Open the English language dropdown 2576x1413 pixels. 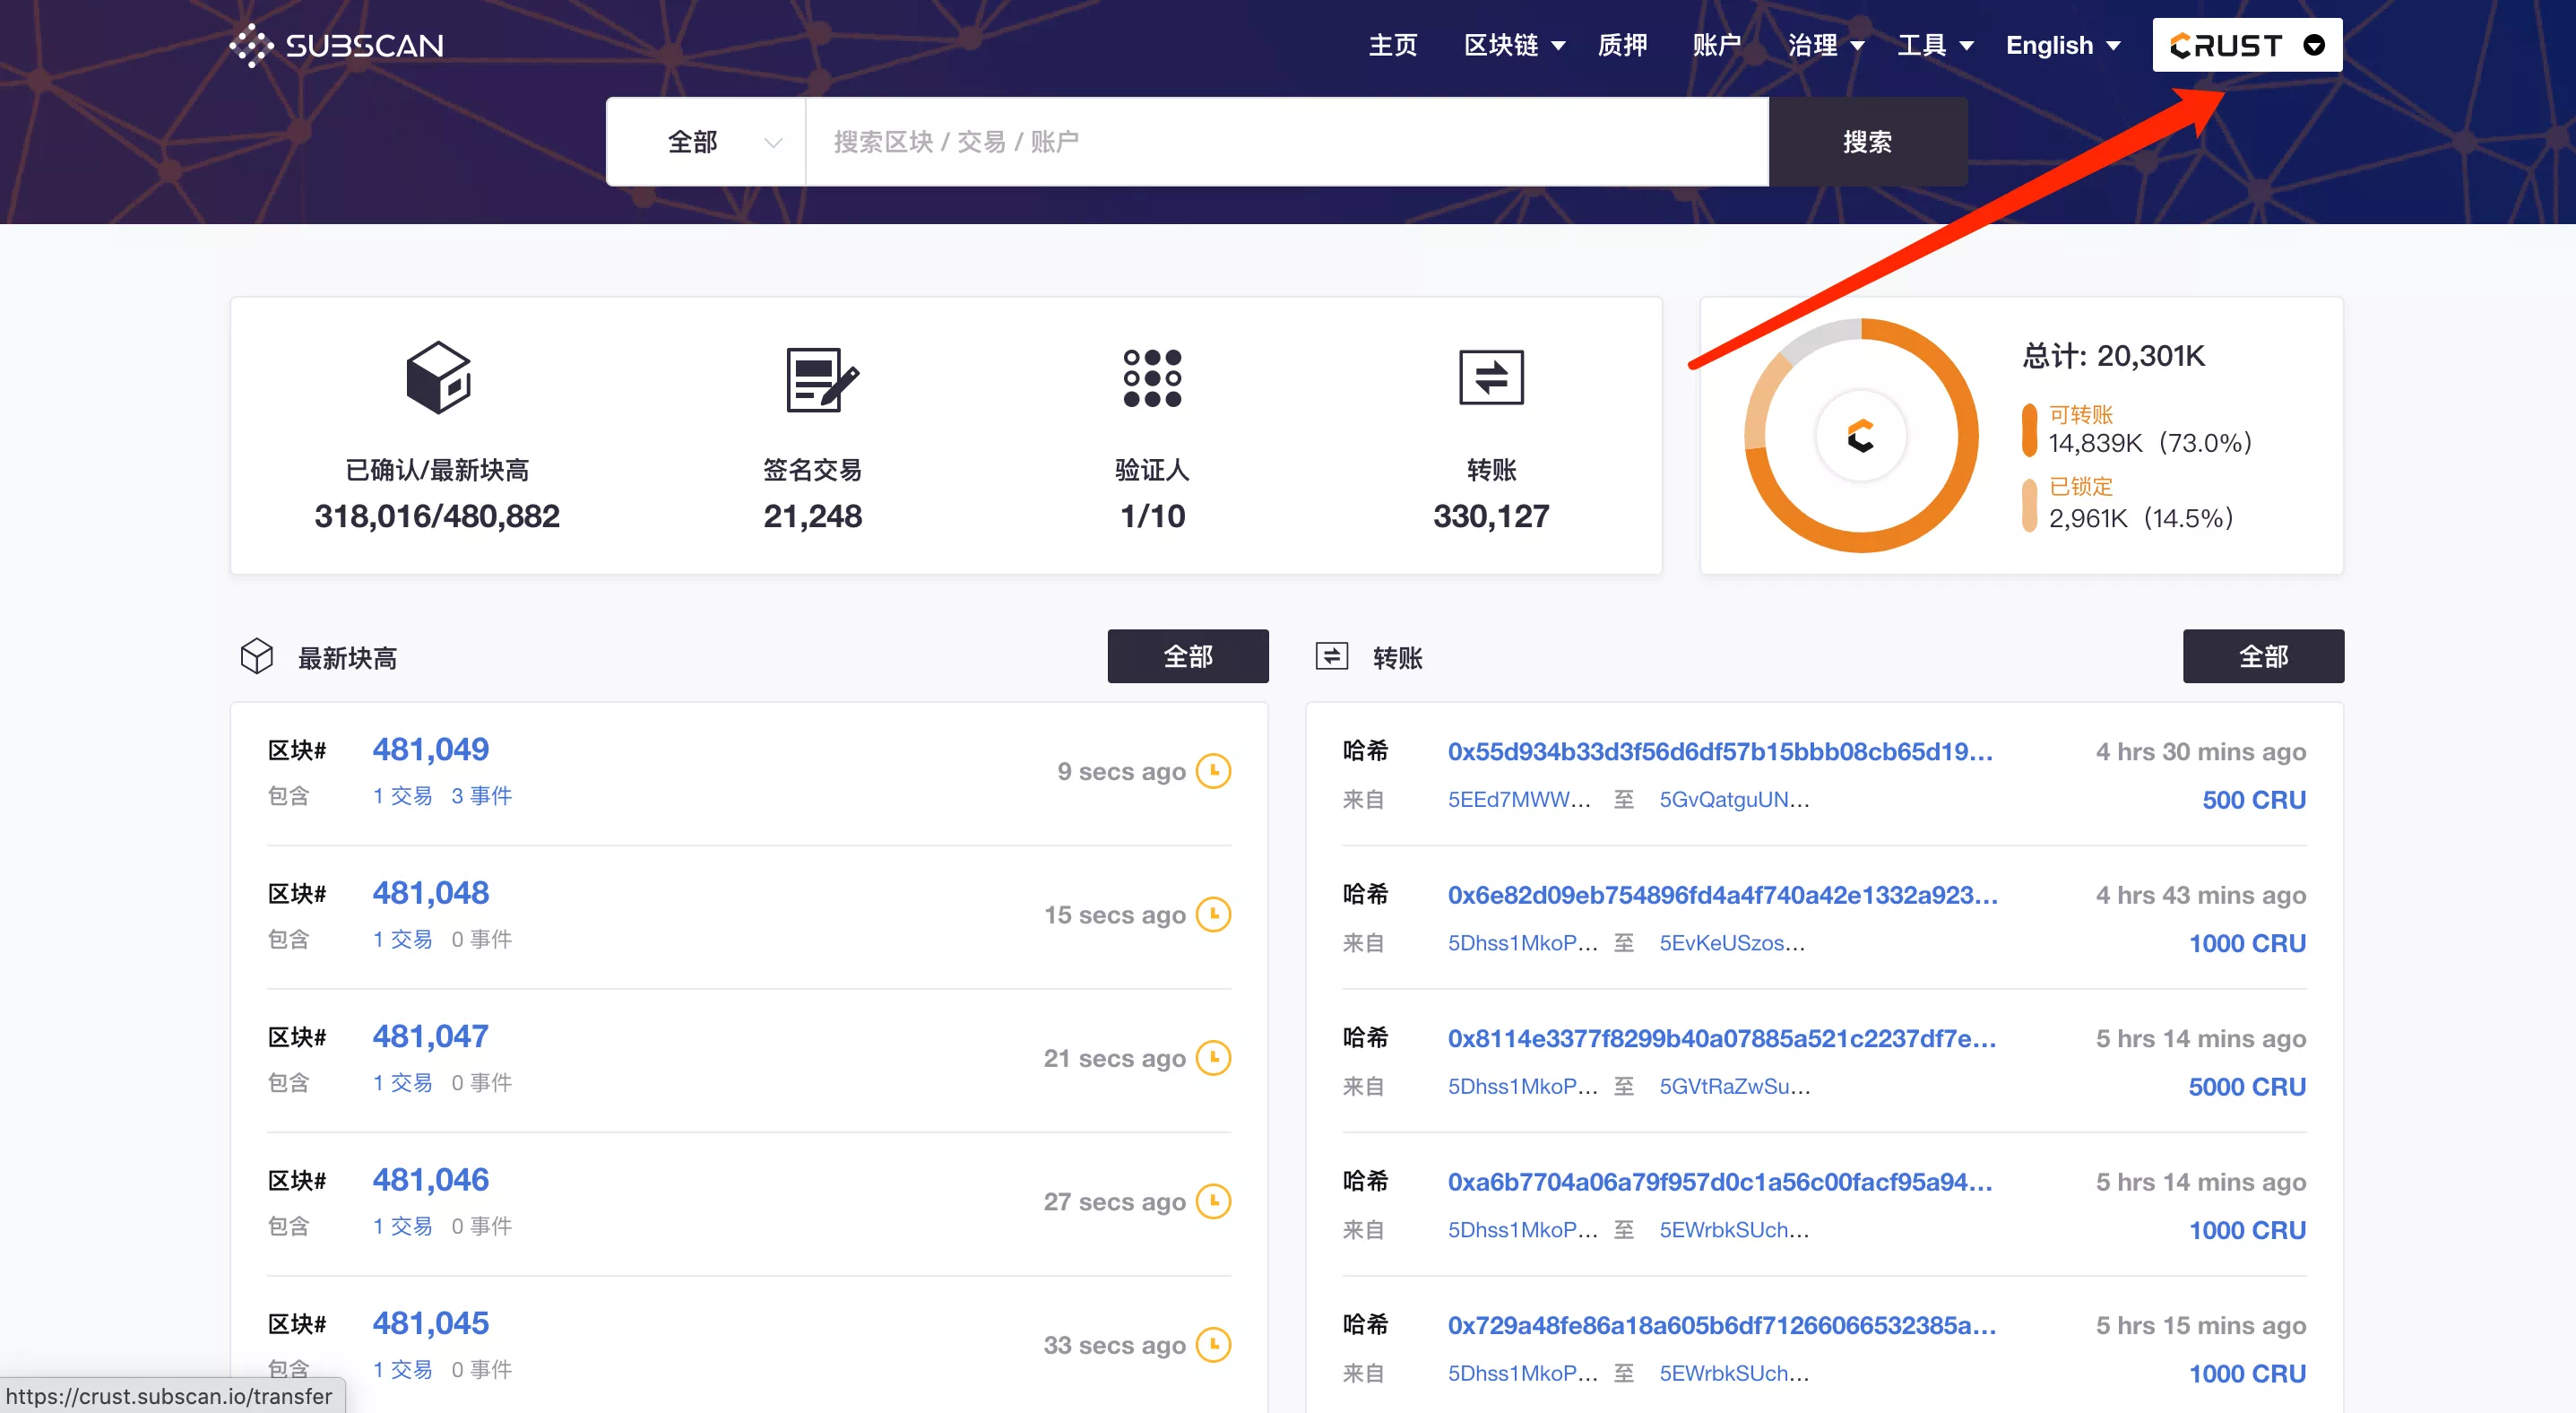[x=2063, y=45]
